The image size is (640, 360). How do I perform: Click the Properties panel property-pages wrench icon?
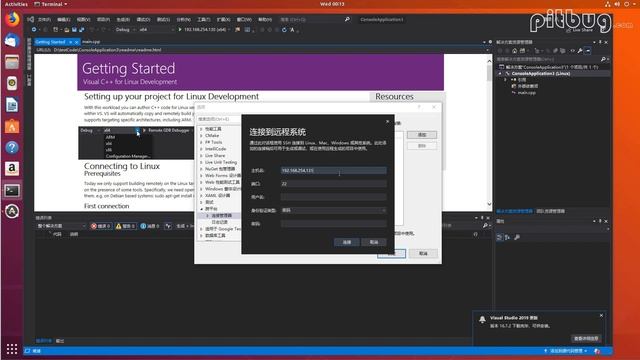(x=517, y=237)
